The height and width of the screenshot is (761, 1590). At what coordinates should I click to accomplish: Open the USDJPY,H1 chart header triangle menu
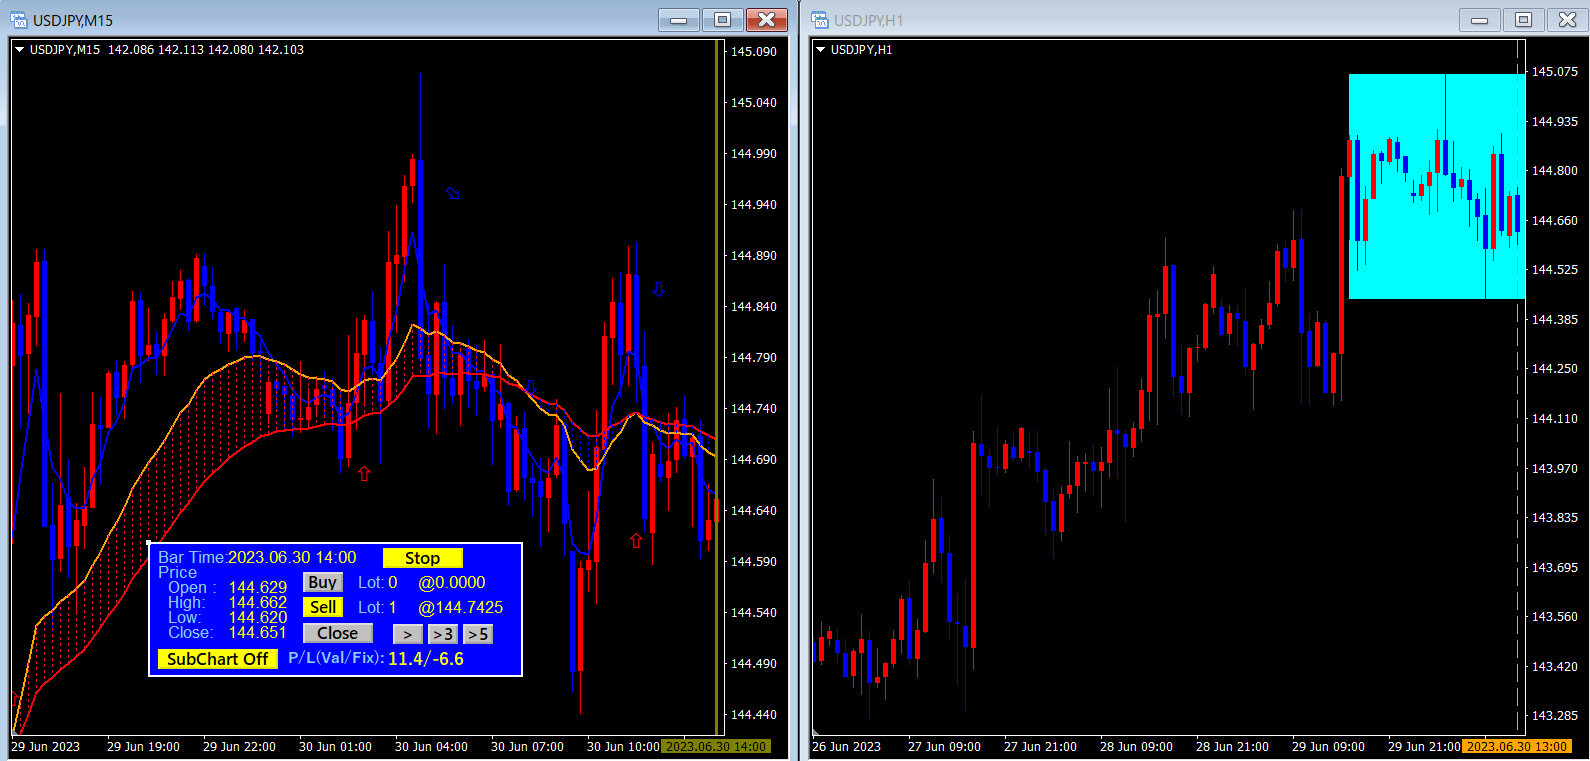[x=821, y=49]
